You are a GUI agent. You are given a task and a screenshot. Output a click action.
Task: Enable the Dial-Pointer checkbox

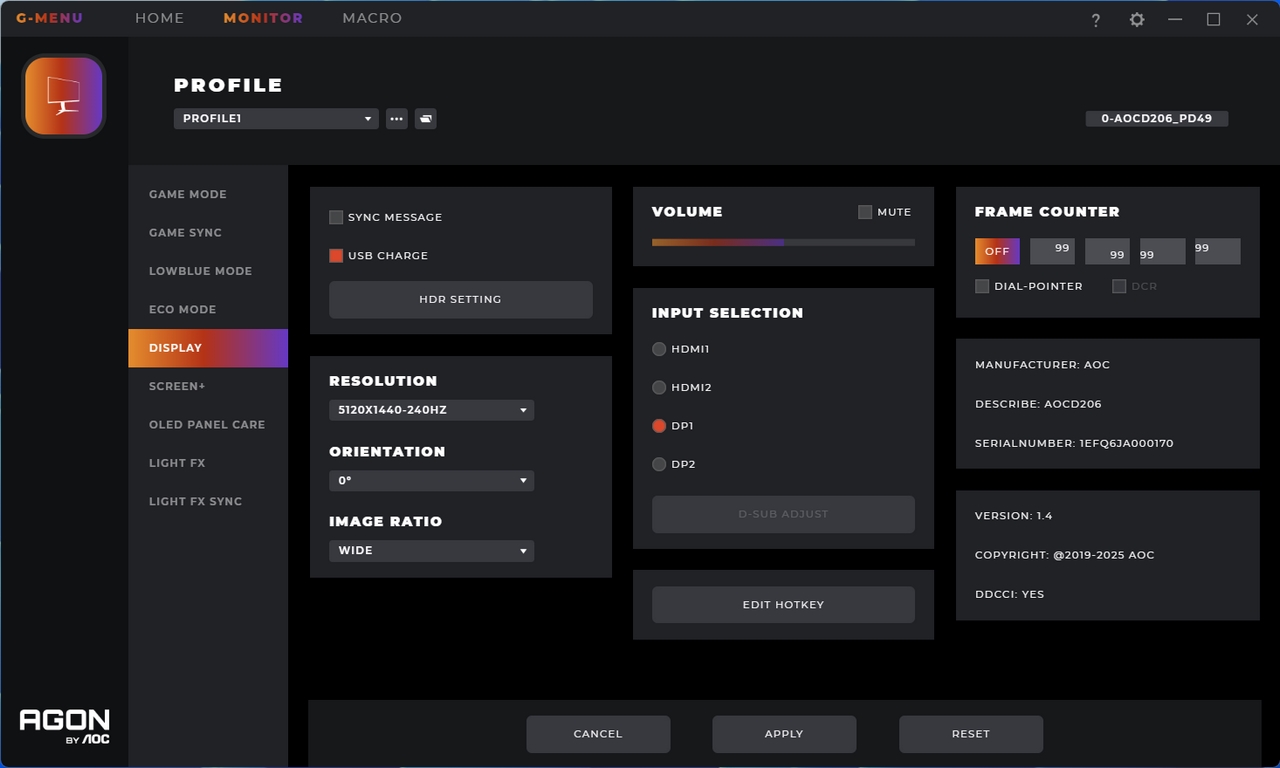[982, 286]
